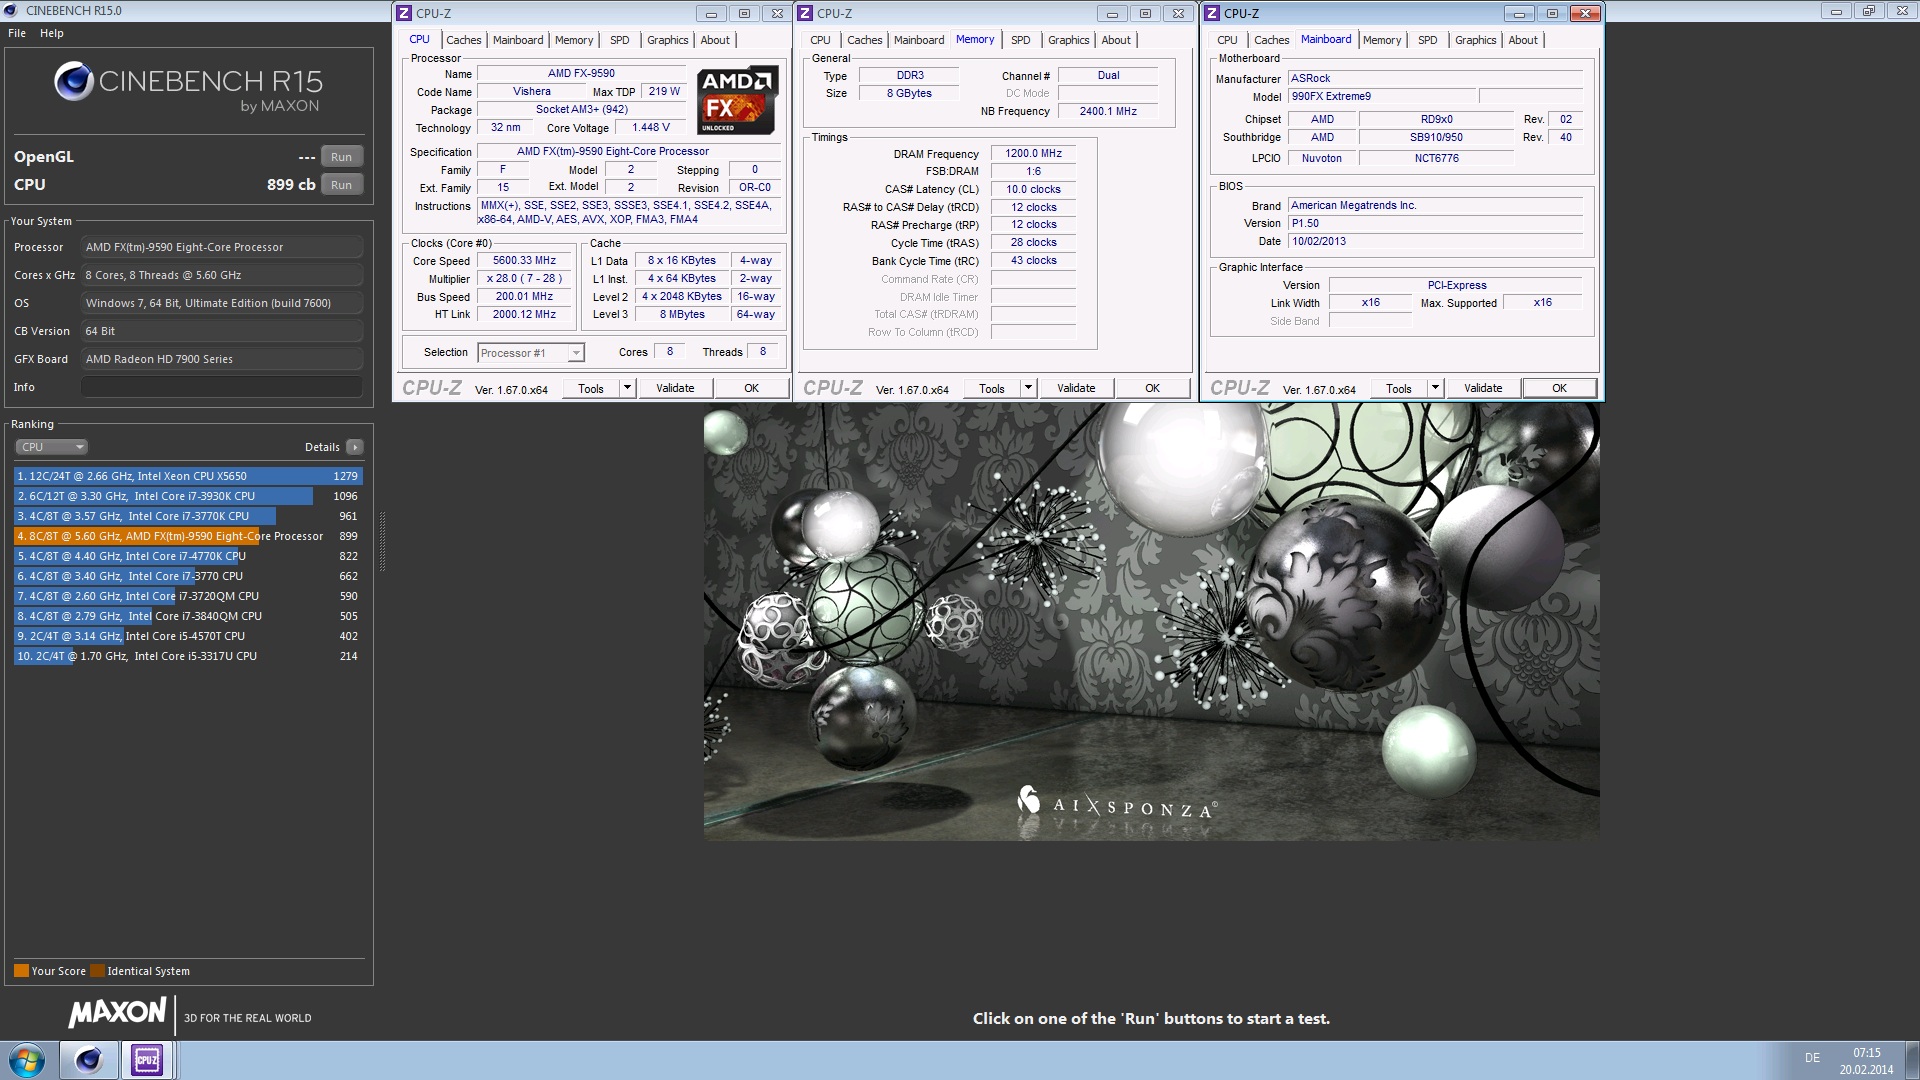Click the DE language indicator in tray

click(1812, 1057)
